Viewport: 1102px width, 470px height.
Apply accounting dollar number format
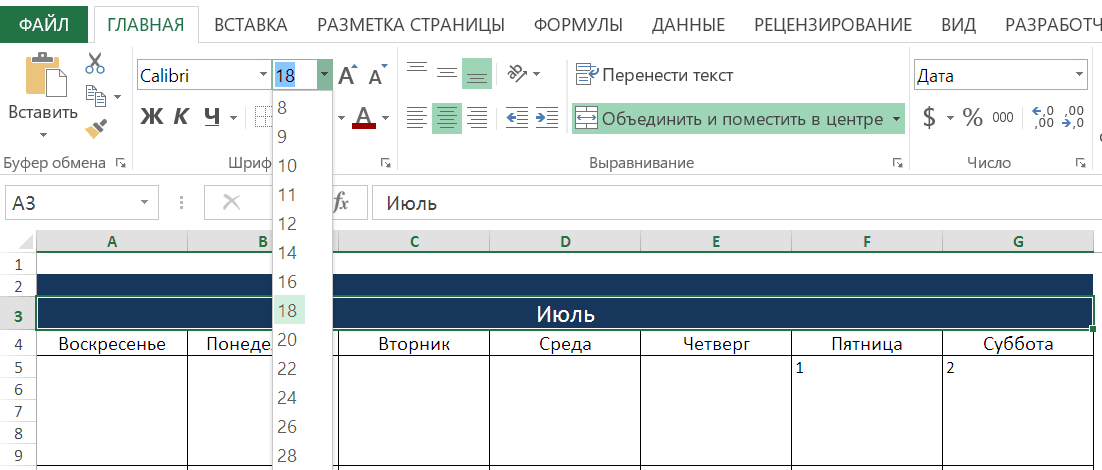pyautogui.click(x=929, y=117)
